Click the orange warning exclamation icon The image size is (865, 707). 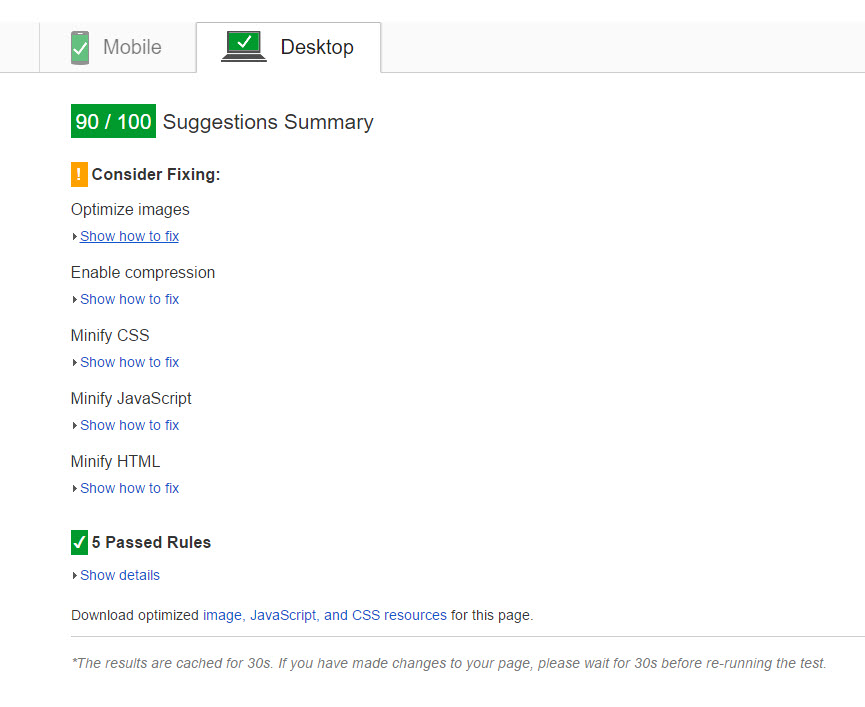[79, 174]
